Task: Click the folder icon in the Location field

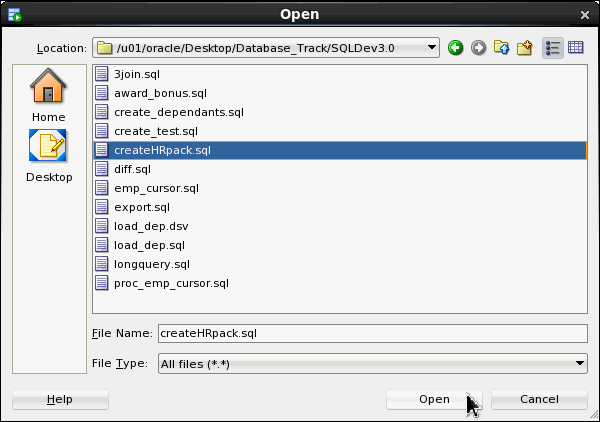Action: point(104,48)
